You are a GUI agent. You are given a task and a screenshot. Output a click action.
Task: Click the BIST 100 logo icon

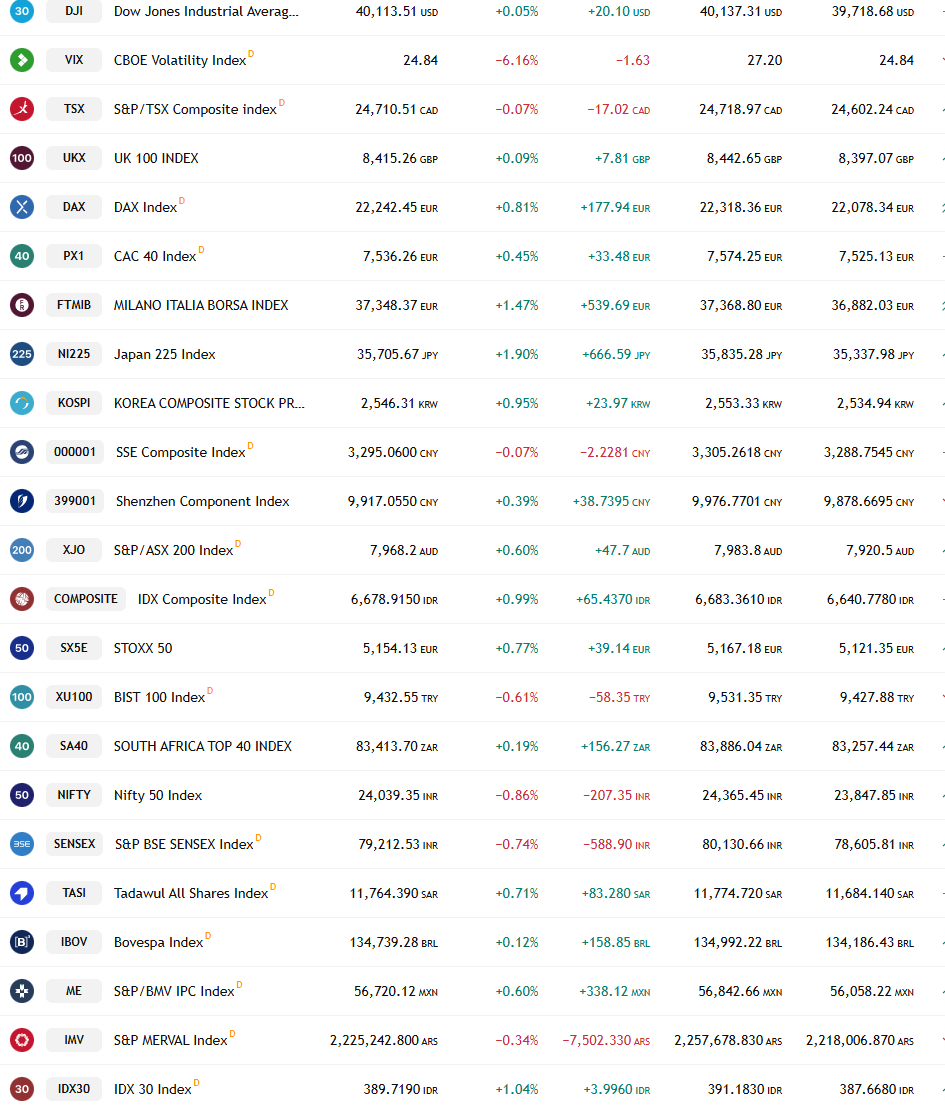(22, 697)
